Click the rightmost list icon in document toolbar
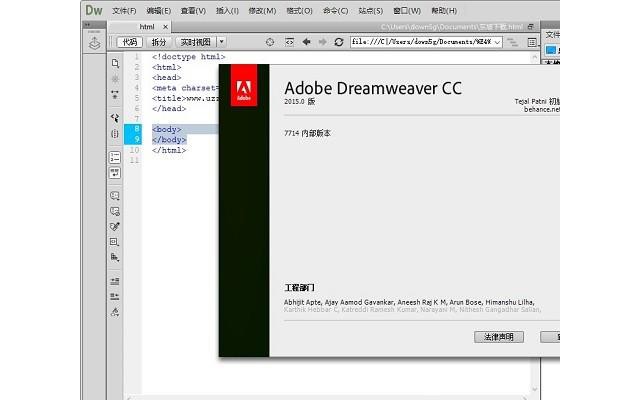The image size is (640, 400). [x=532, y=42]
